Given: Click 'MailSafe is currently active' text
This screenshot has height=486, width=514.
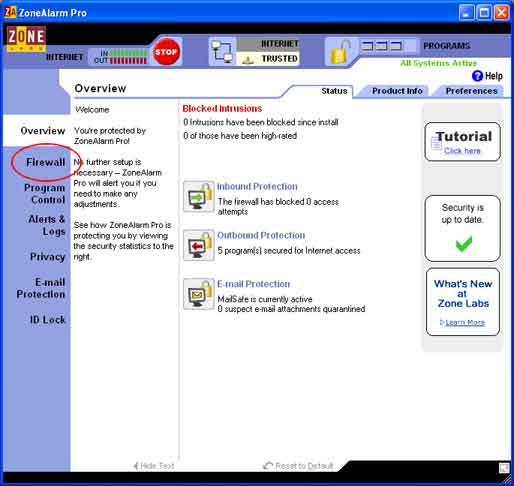Looking at the screenshot, I should (x=265, y=299).
